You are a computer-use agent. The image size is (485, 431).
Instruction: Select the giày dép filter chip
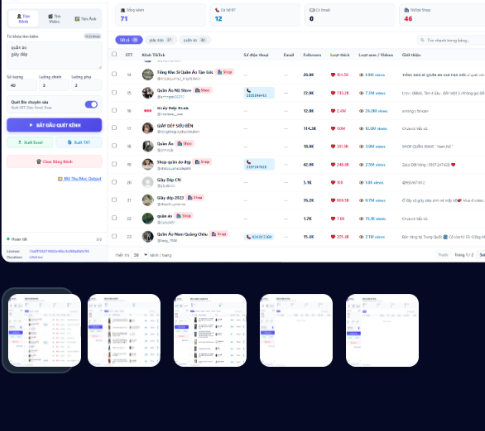tap(161, 40)
